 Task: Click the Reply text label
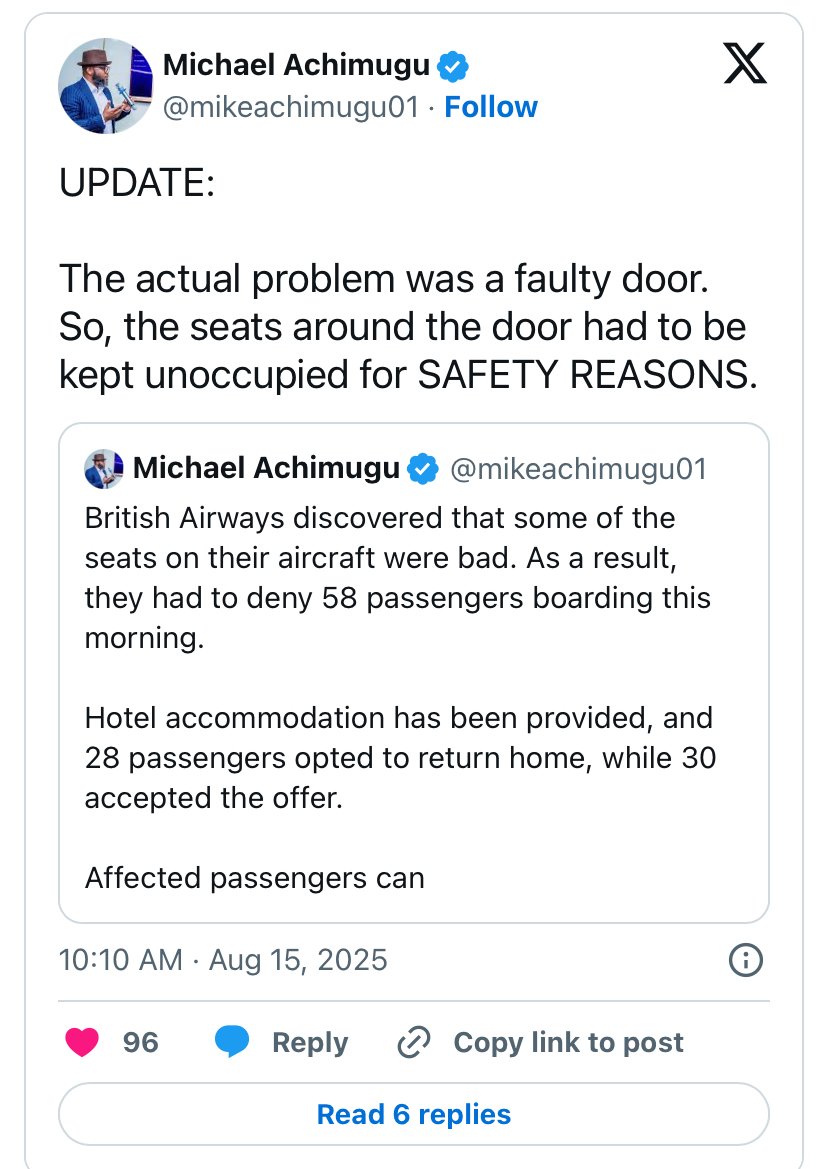310,1042
